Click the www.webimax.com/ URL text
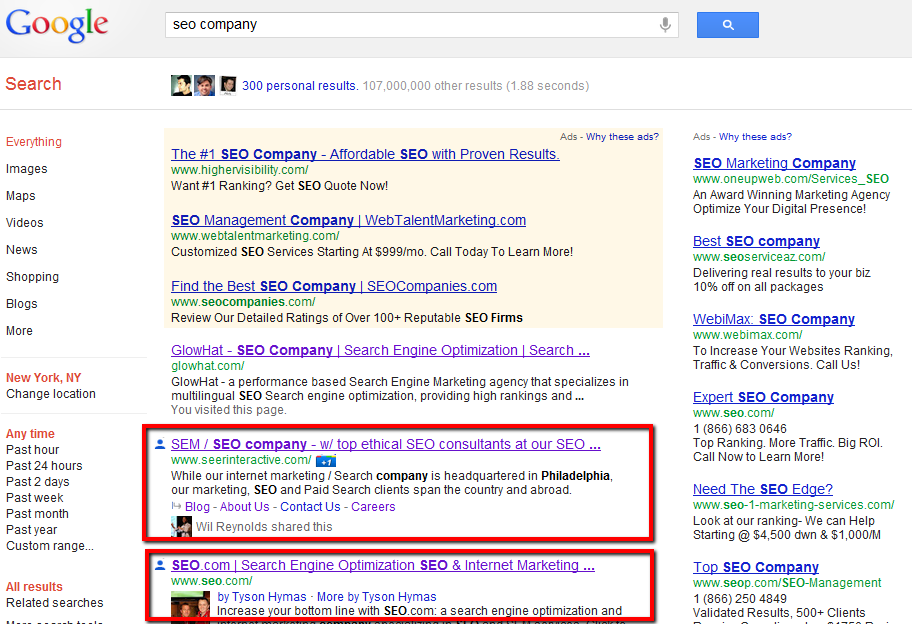This screenshot has height=624, width=912. (x=747, y=335)
